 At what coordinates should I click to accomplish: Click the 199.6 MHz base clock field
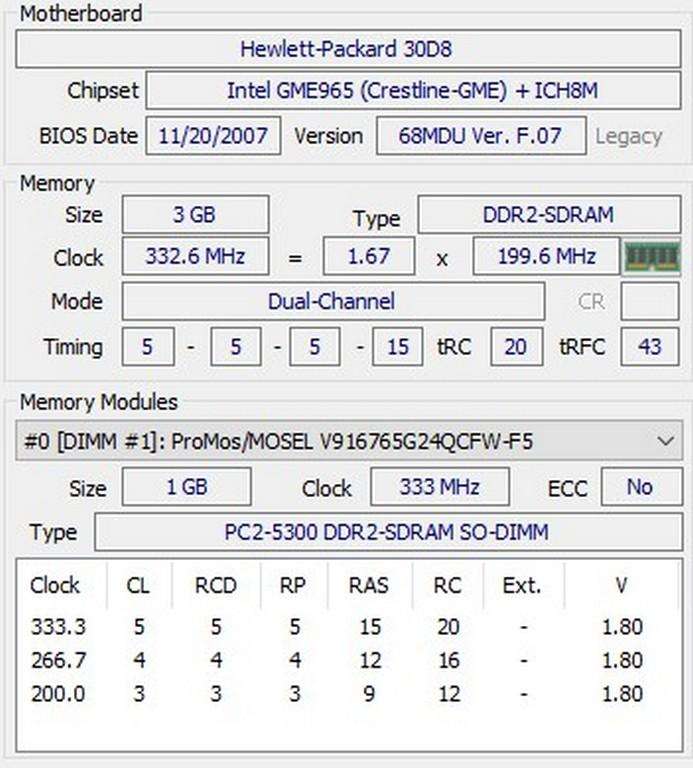click(x=547, y=256)
